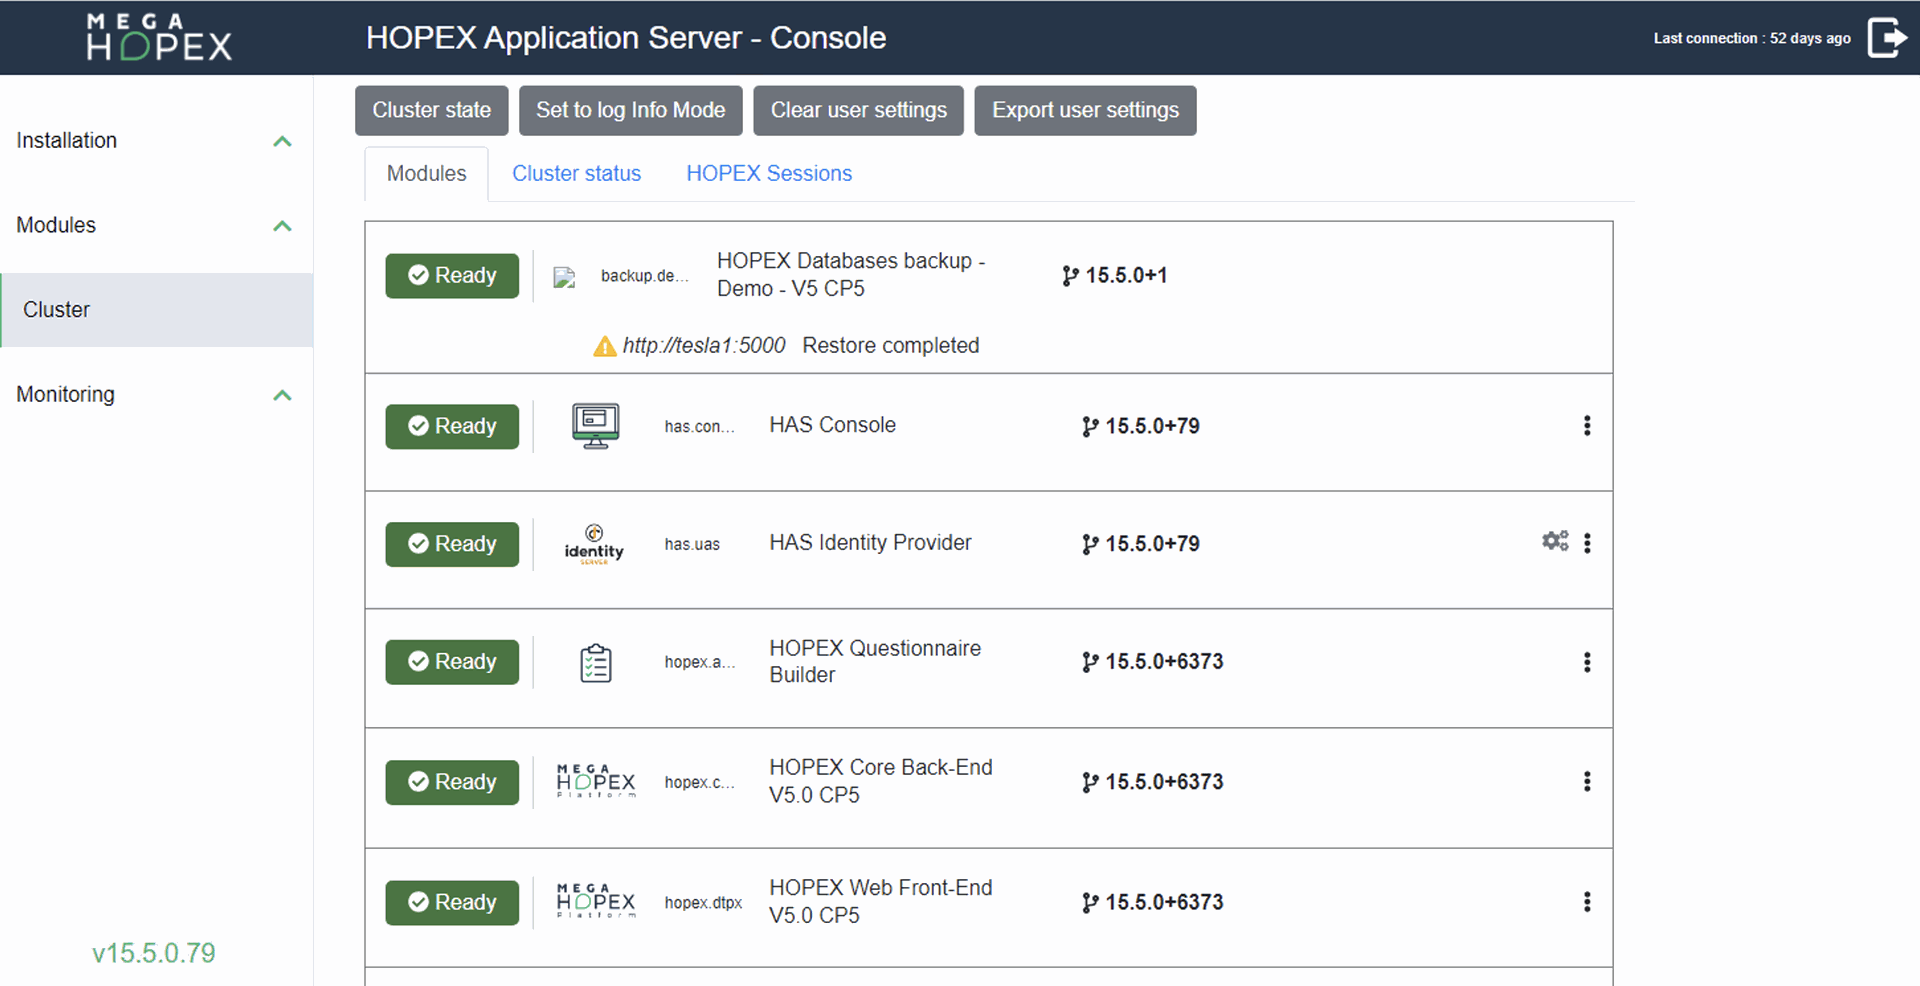The height and width of the screenshot is (986, 1920).
Task: Open more options for HOPEX Web Front-End
Action: click(x=1587, y=902)
